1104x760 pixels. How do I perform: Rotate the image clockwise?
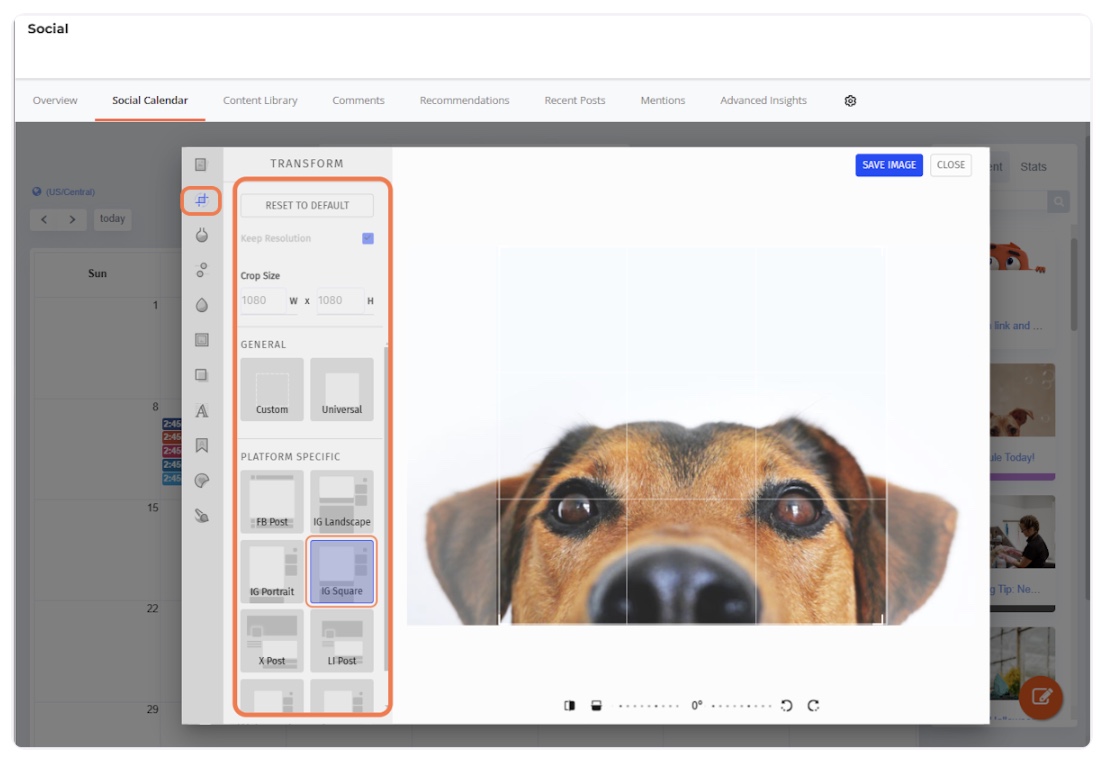pos(813,705)
